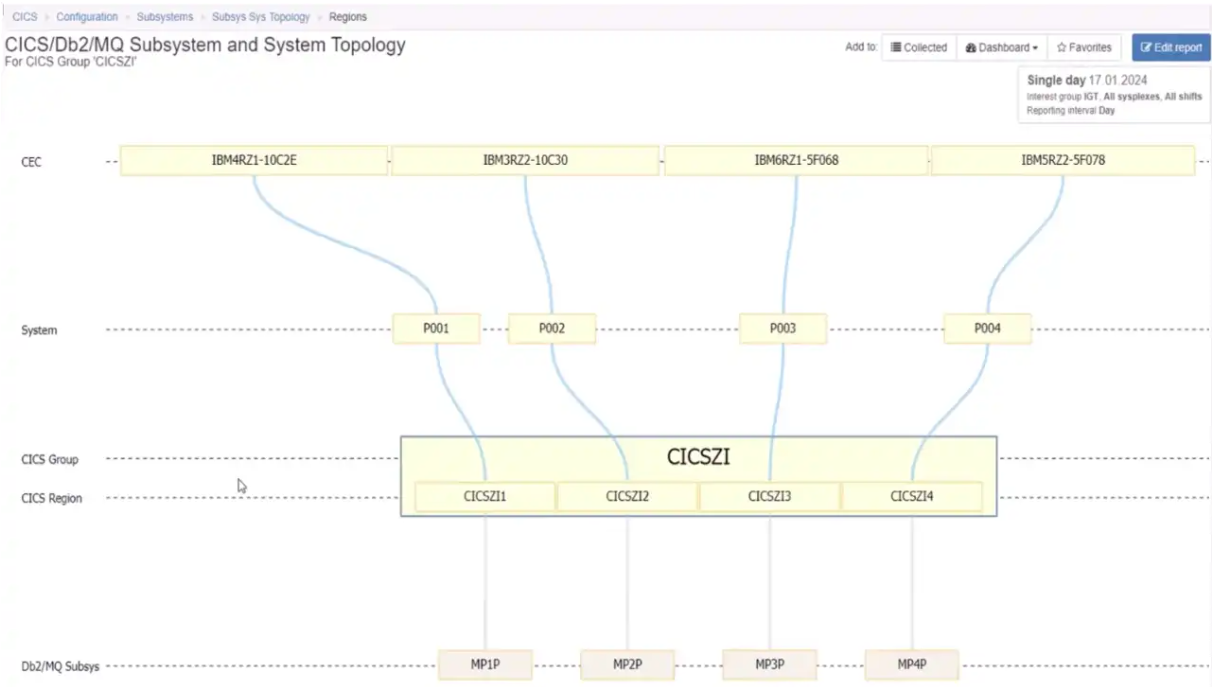Click the CICS Region row label
The image size is (1213, 687).
[x=52, y=498]
